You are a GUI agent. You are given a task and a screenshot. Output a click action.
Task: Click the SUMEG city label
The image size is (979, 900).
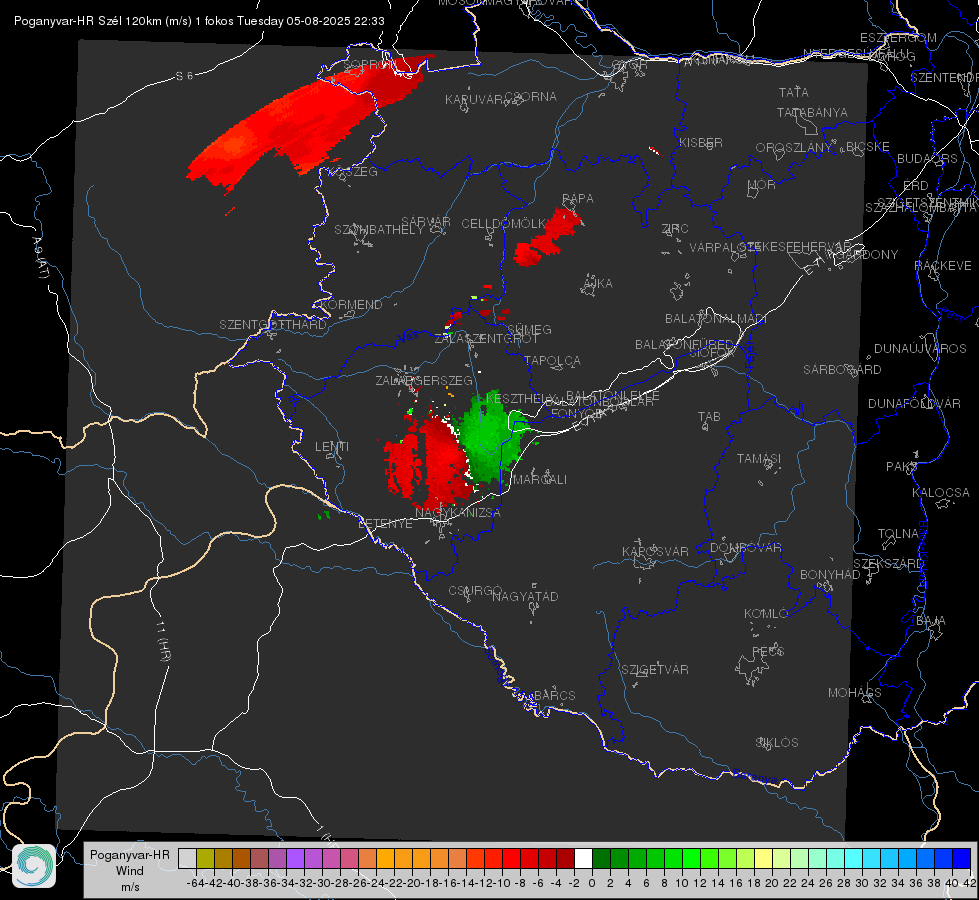point(529,329)
